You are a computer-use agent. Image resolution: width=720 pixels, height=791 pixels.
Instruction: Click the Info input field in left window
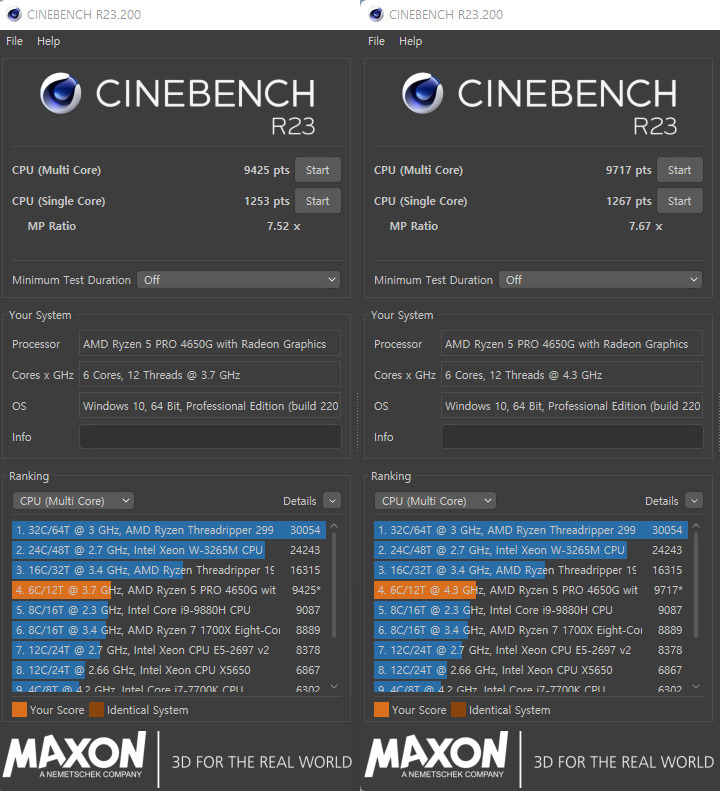(x=210, y=437)
